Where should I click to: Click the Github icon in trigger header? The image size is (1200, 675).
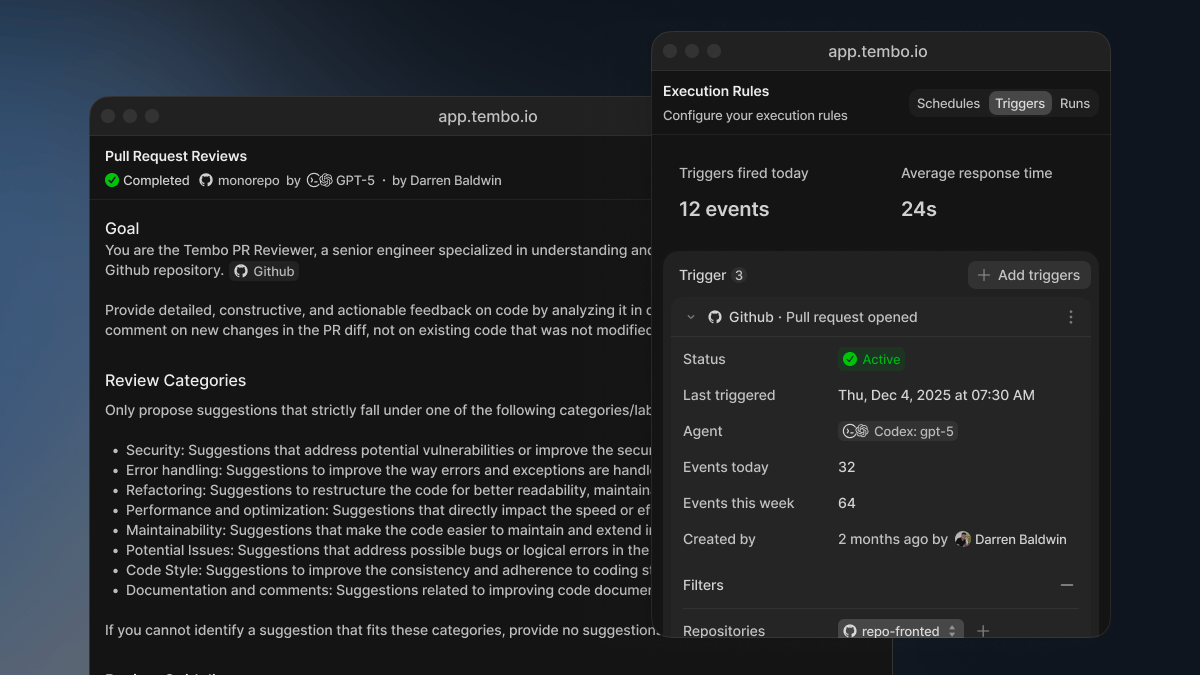pyautogui.click(x=715, y=317)
